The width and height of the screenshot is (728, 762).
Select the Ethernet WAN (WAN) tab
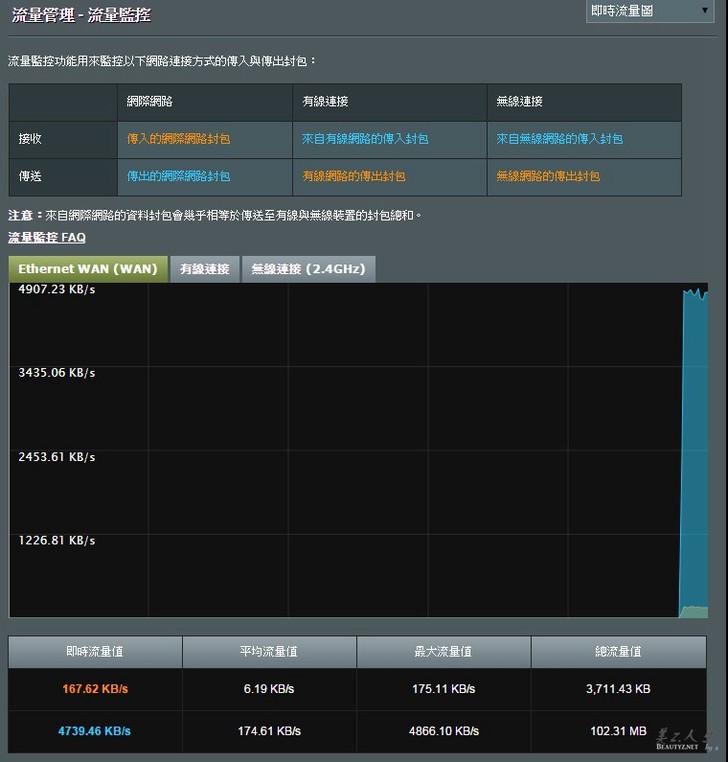coord(88,269)
